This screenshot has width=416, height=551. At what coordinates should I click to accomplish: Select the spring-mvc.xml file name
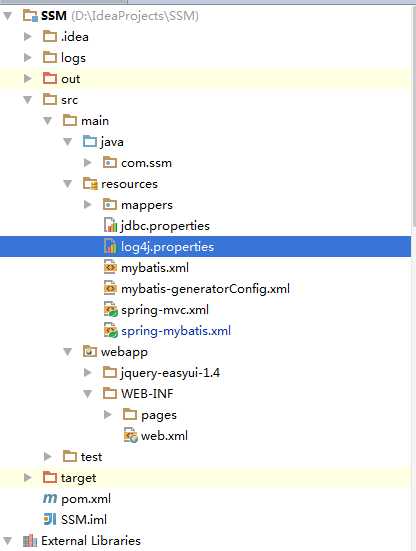[165, 310]
